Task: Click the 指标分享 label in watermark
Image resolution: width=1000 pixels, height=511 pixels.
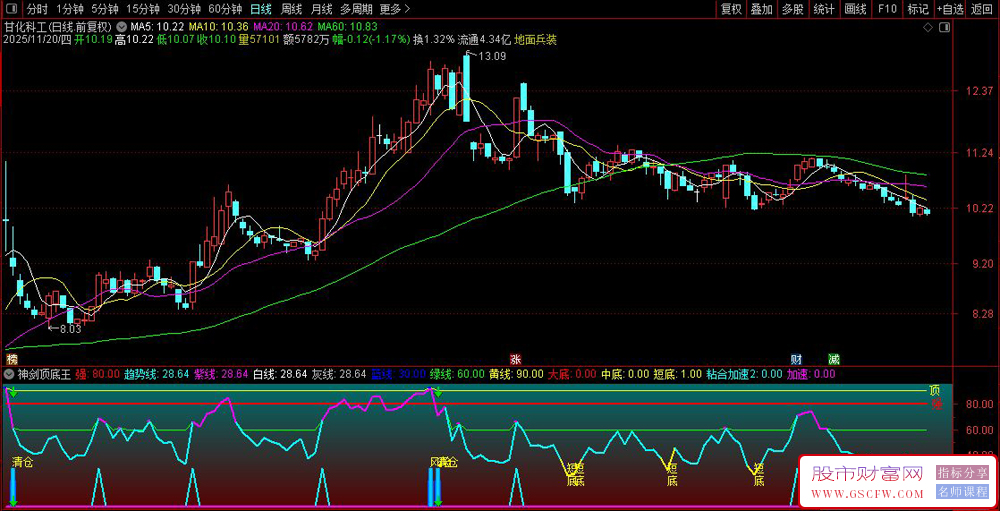Action: click(x=962, y=473)
